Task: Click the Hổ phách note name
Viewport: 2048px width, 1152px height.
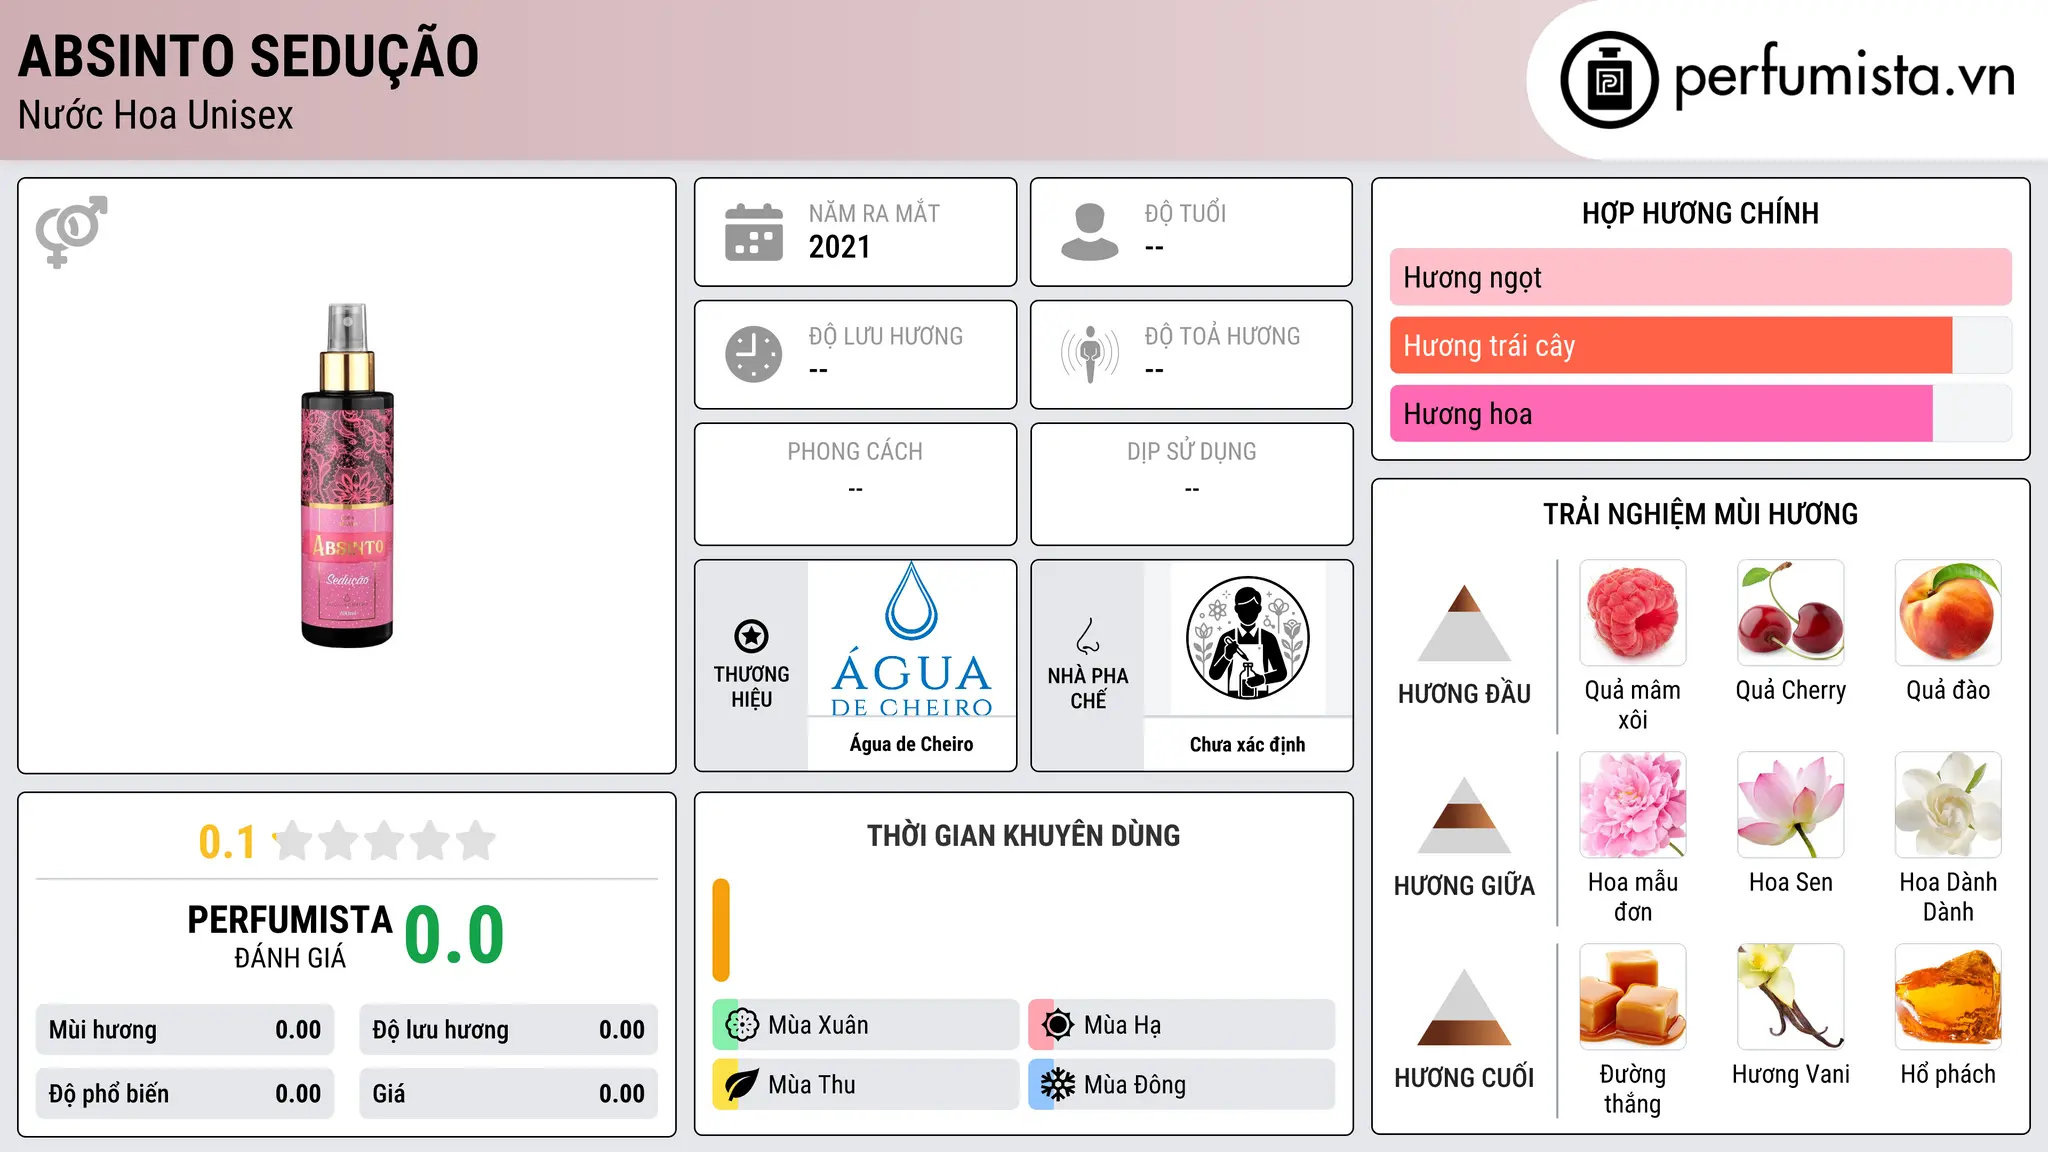Action: click(x=1948, y=1074)
